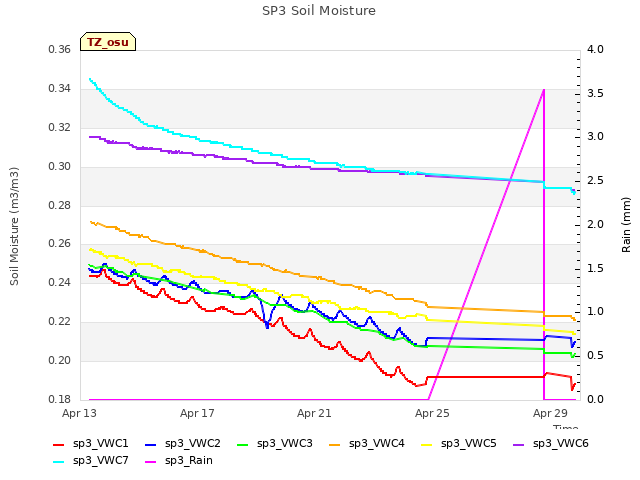Screen dimensions: 640x480
Task: Click the 1.5 rain axis value
Action: (595, 269)
